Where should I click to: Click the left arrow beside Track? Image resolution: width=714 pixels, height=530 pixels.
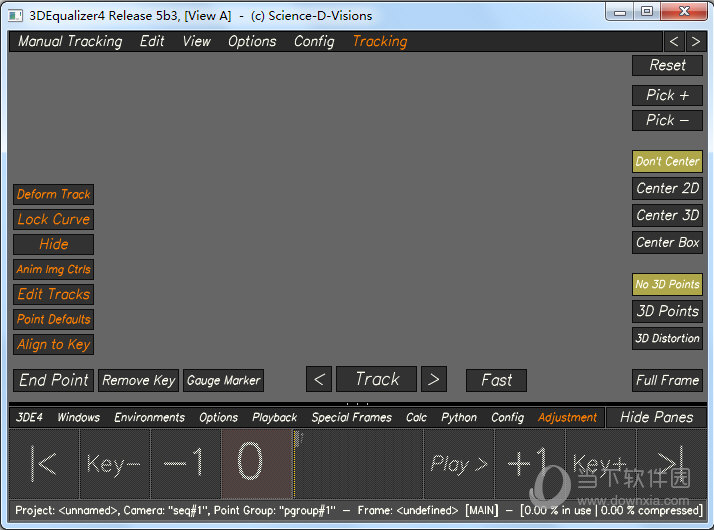[318, 380]
